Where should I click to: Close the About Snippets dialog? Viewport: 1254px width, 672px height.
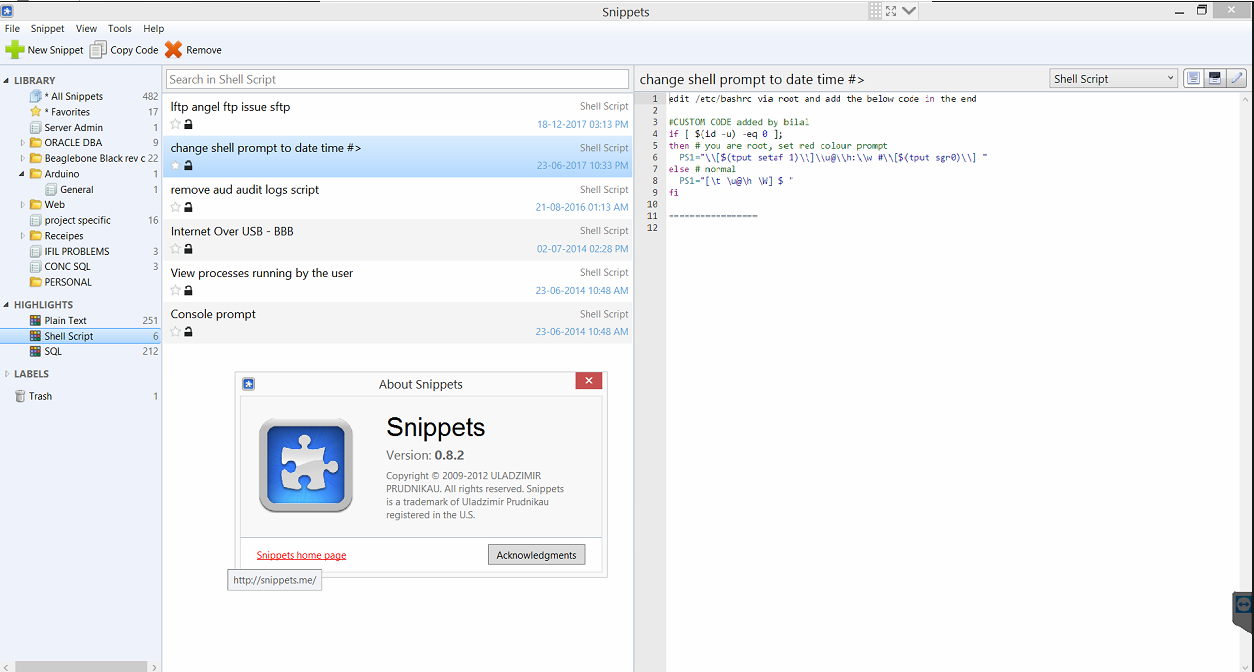(x=588, y=381)
